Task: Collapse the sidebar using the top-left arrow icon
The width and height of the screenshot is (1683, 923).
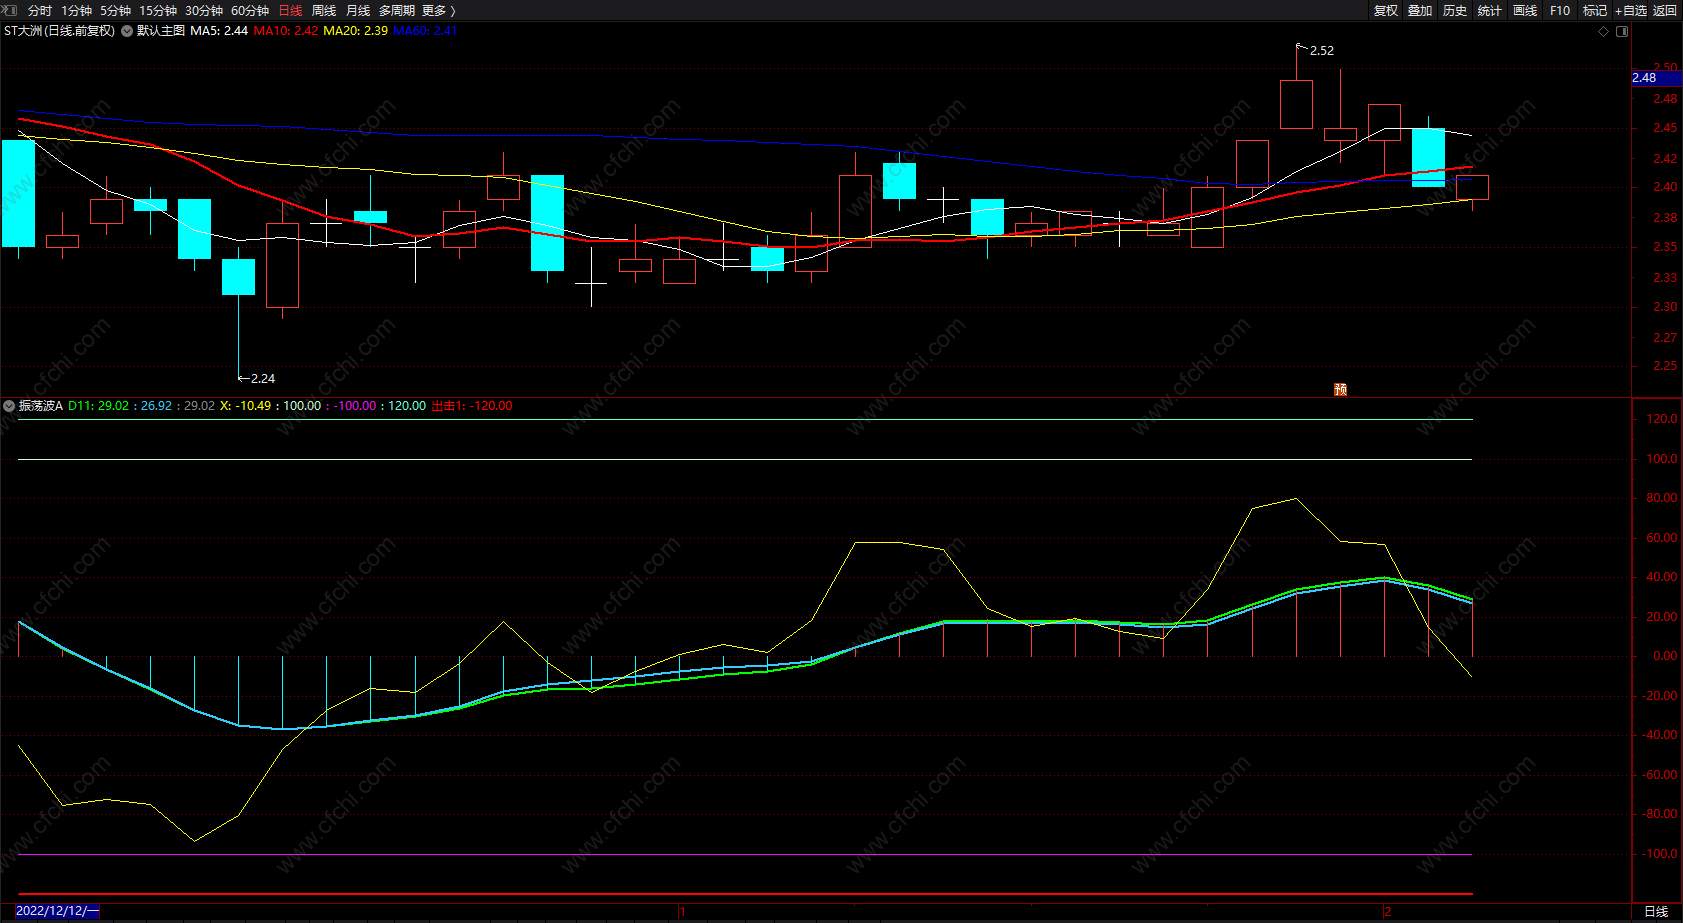Action: [8, 10]
